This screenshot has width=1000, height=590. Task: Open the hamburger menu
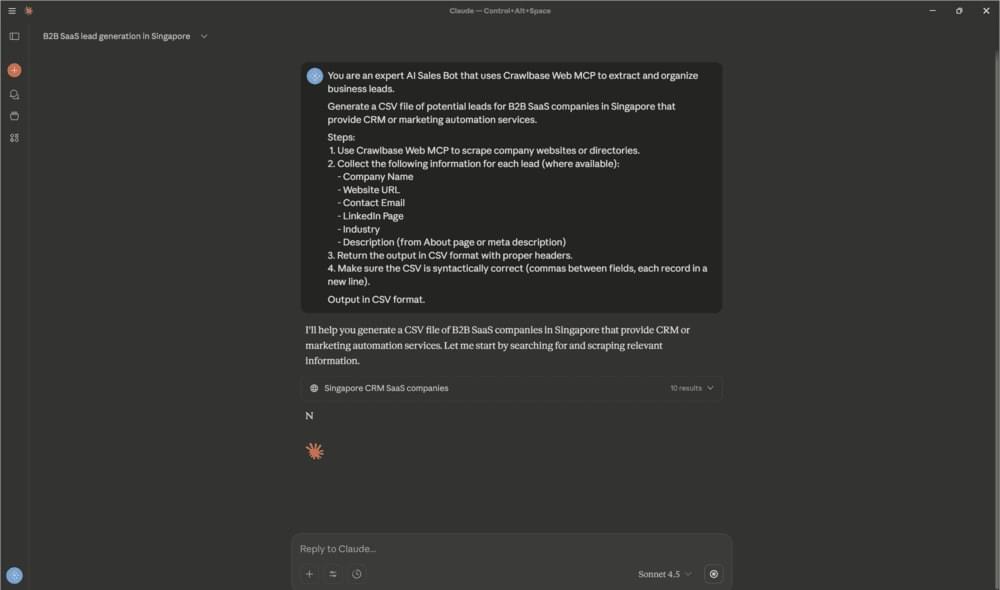13,10
